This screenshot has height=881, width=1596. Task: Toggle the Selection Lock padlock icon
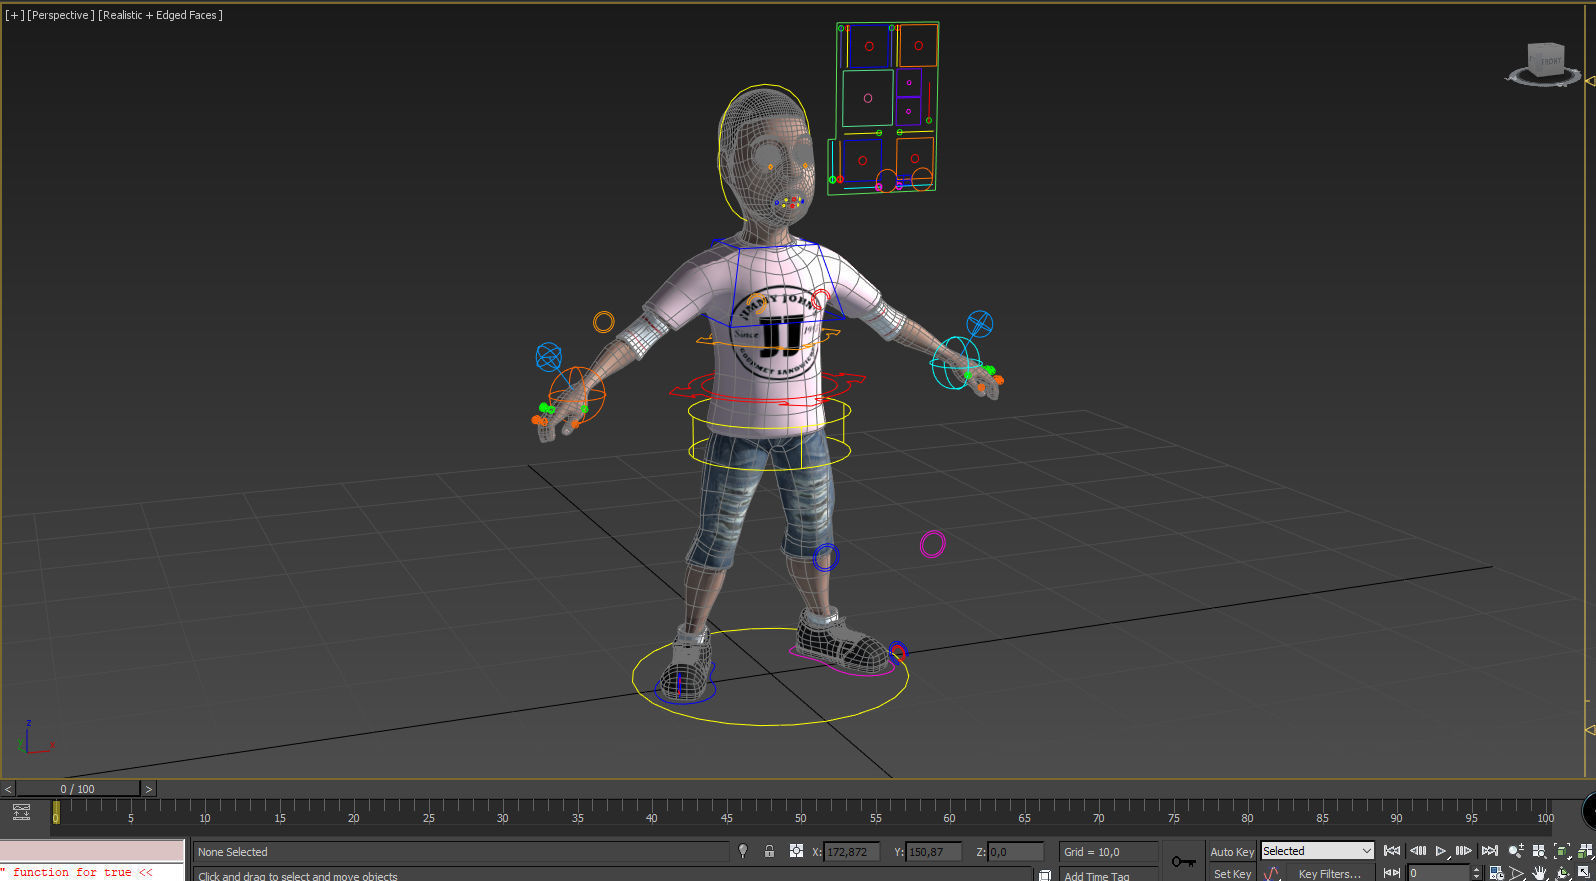(x=769, y=851)
